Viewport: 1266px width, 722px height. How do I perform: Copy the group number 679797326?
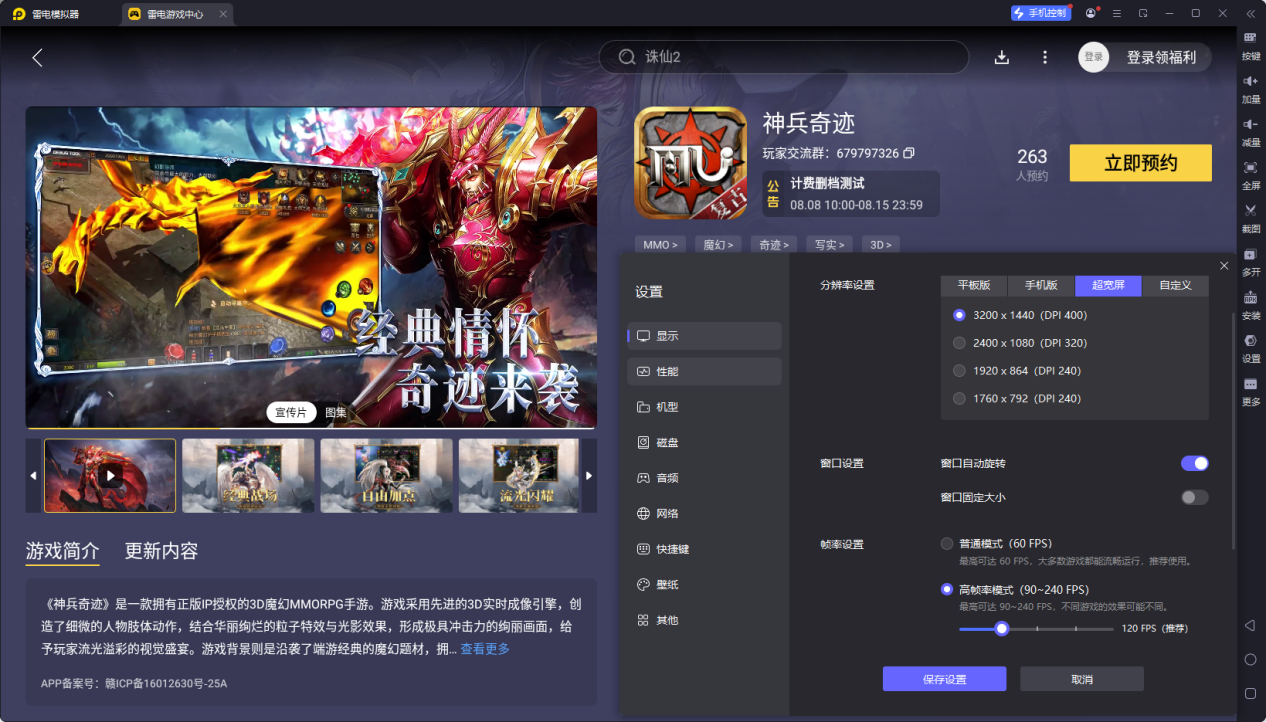click(909, 153)
